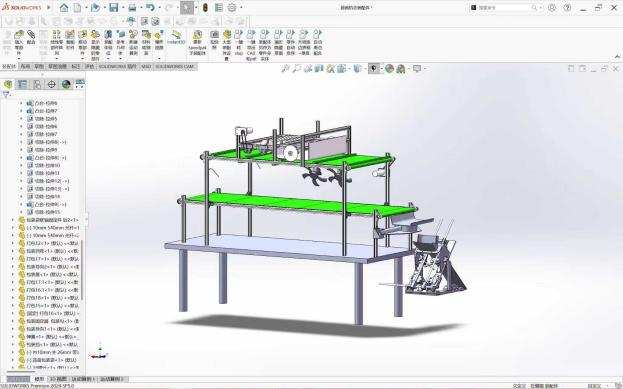The image size is (623, 389).
Task: Toggle Hide/Show Items in the view toolbar
Action: click(x=374, y=69)
